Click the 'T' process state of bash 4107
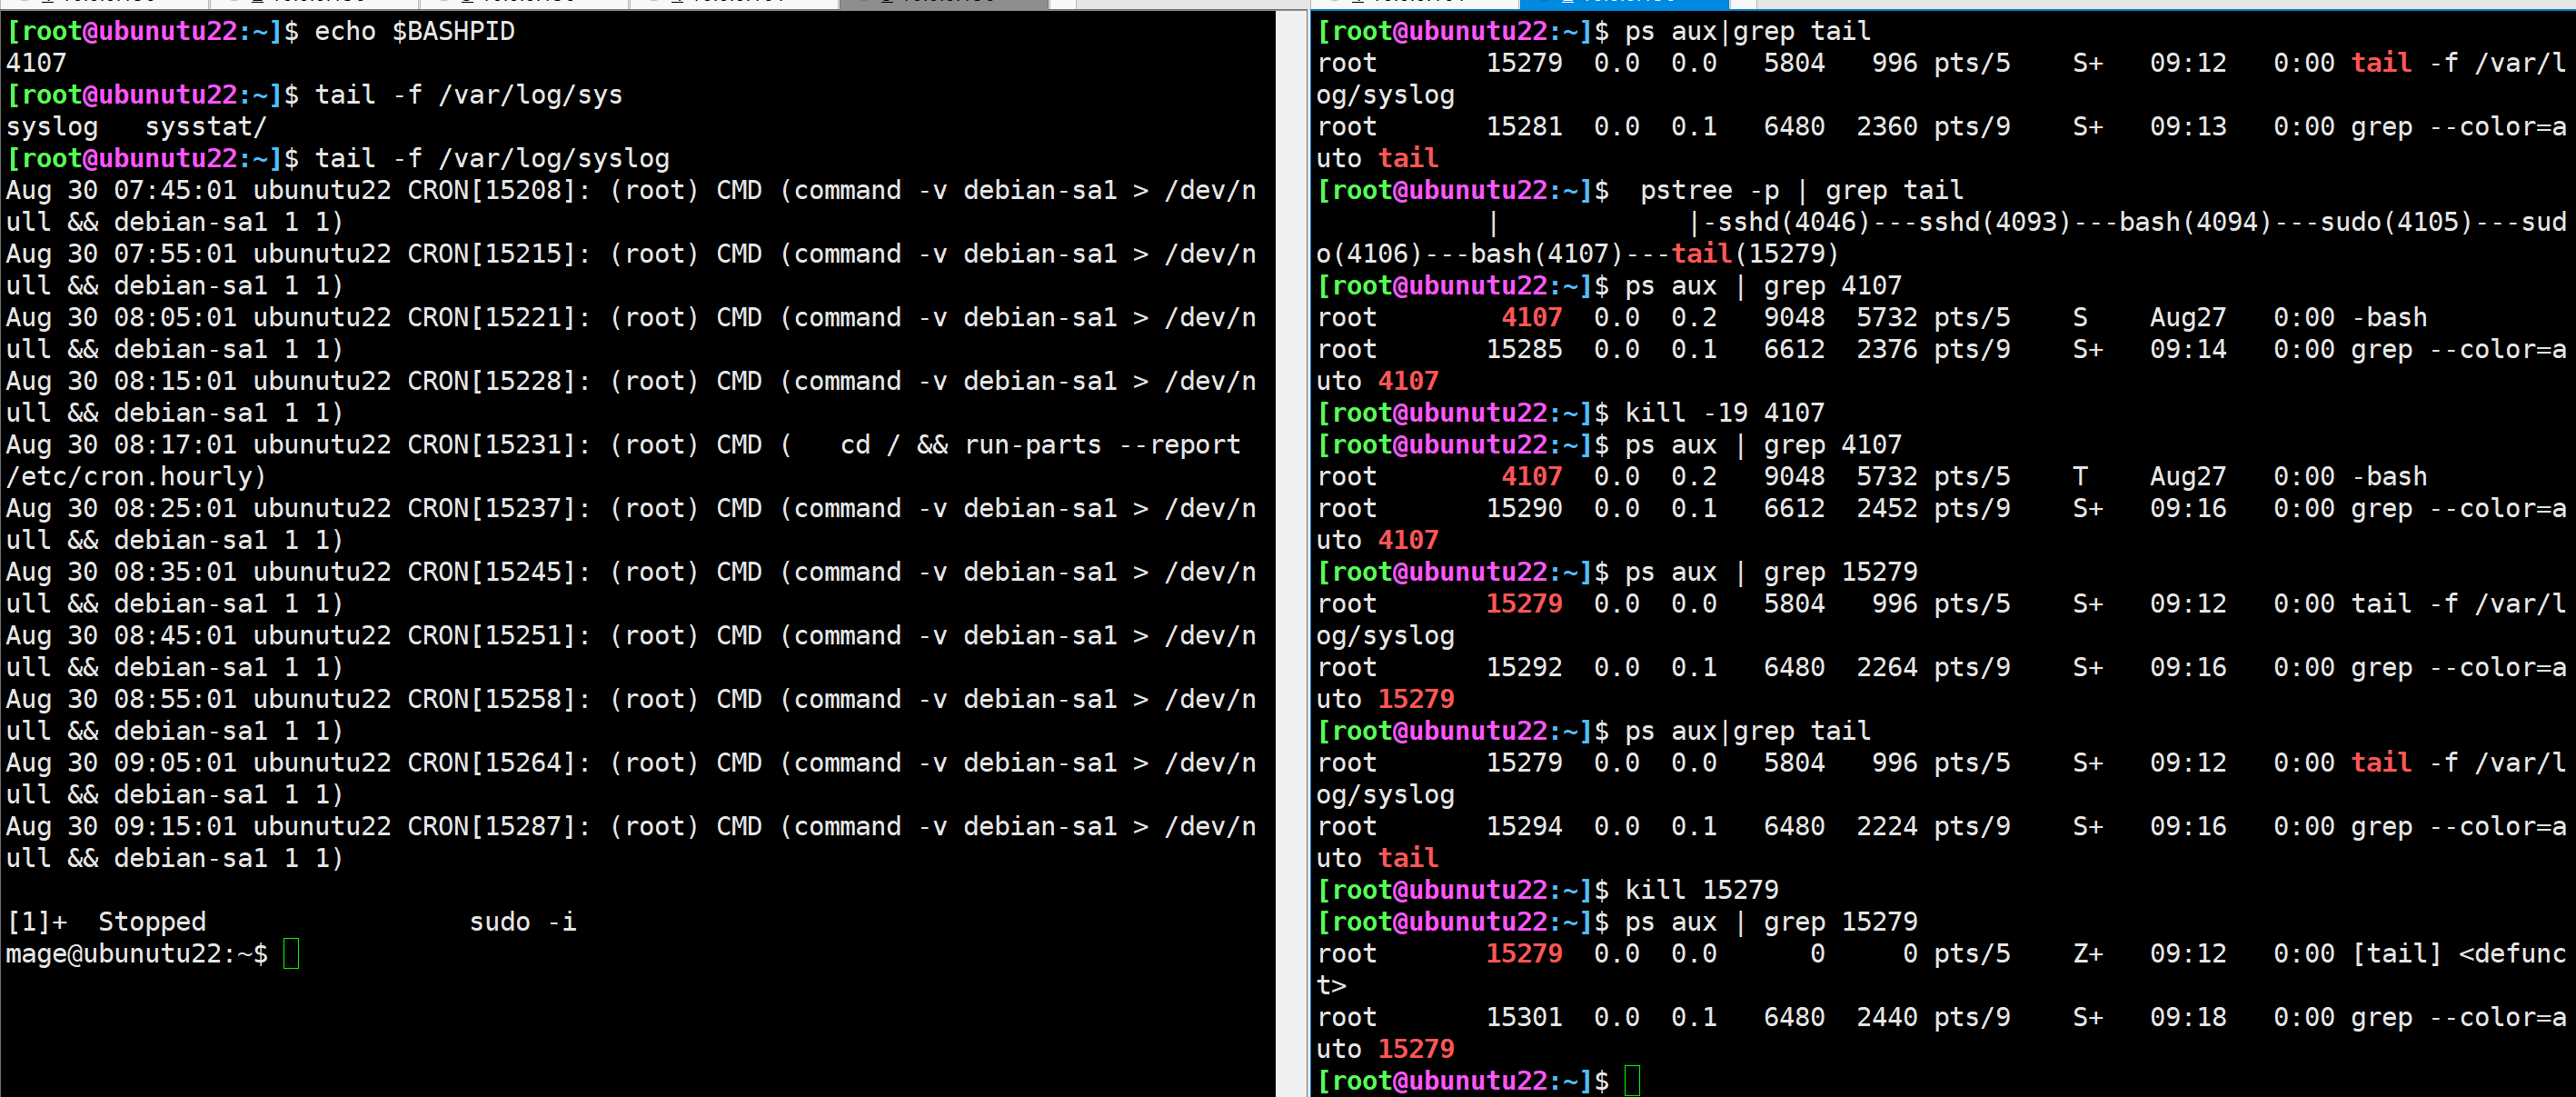 (2080, 476)
